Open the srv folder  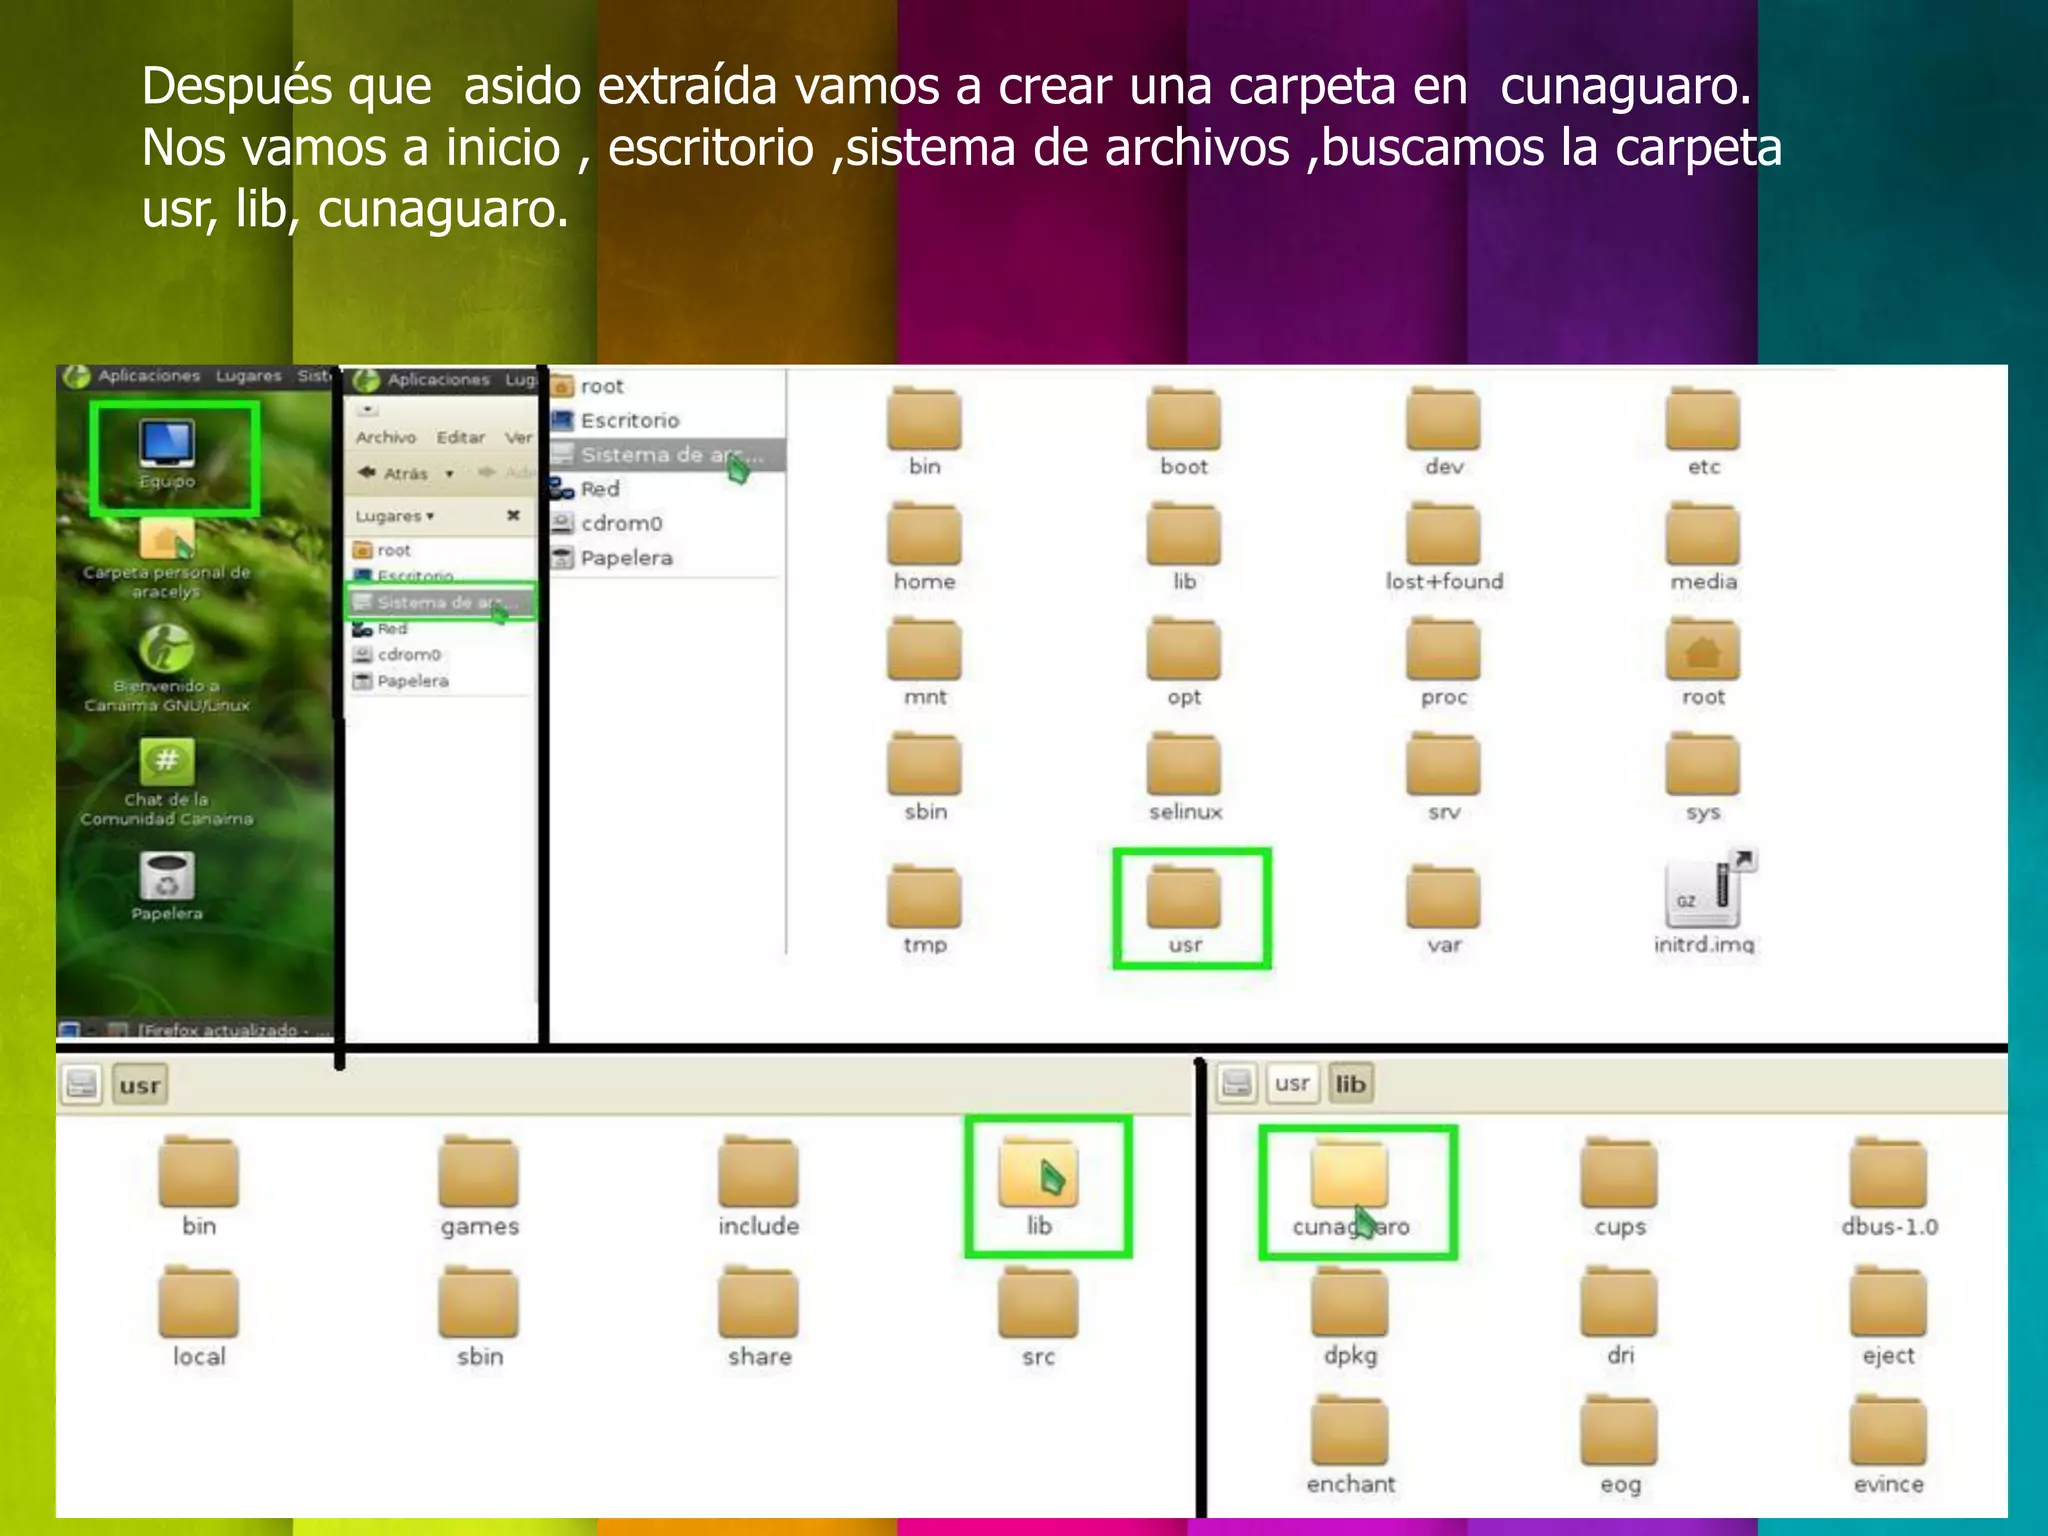pos(1443,776)
